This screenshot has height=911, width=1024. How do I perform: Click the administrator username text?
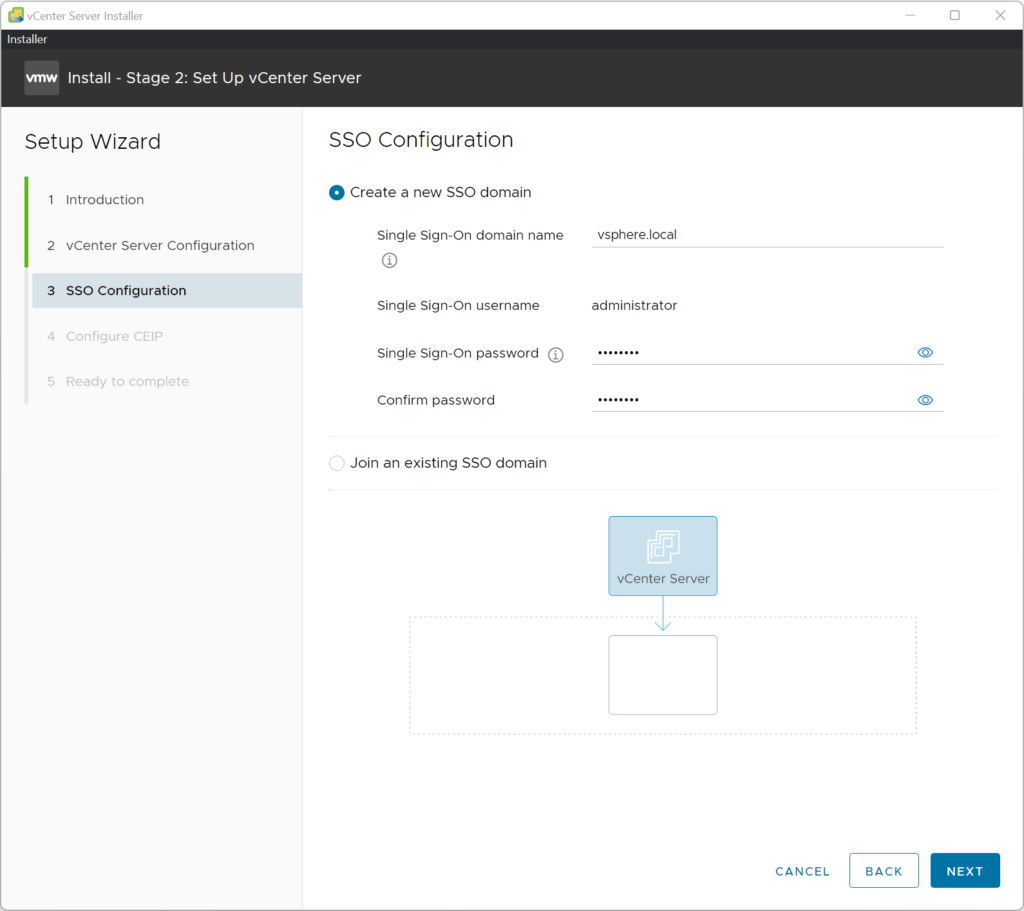(x=634, y=306)
